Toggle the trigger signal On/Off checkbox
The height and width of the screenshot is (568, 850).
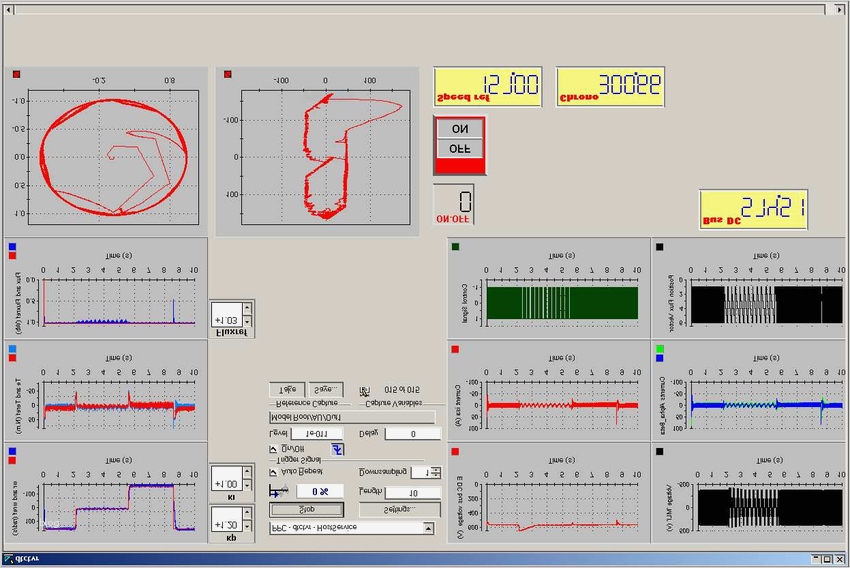tap(275, 451)
